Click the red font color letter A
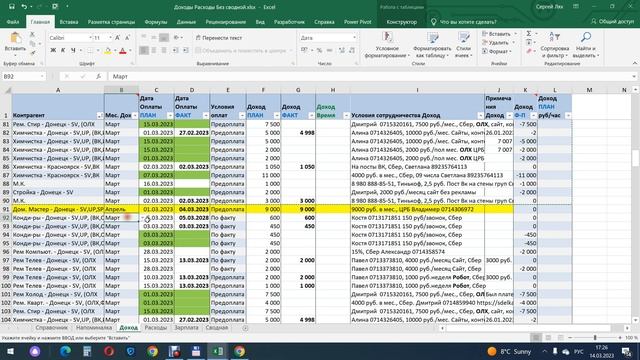The height and width of the screenshot is (360, 640). (122, 51)
